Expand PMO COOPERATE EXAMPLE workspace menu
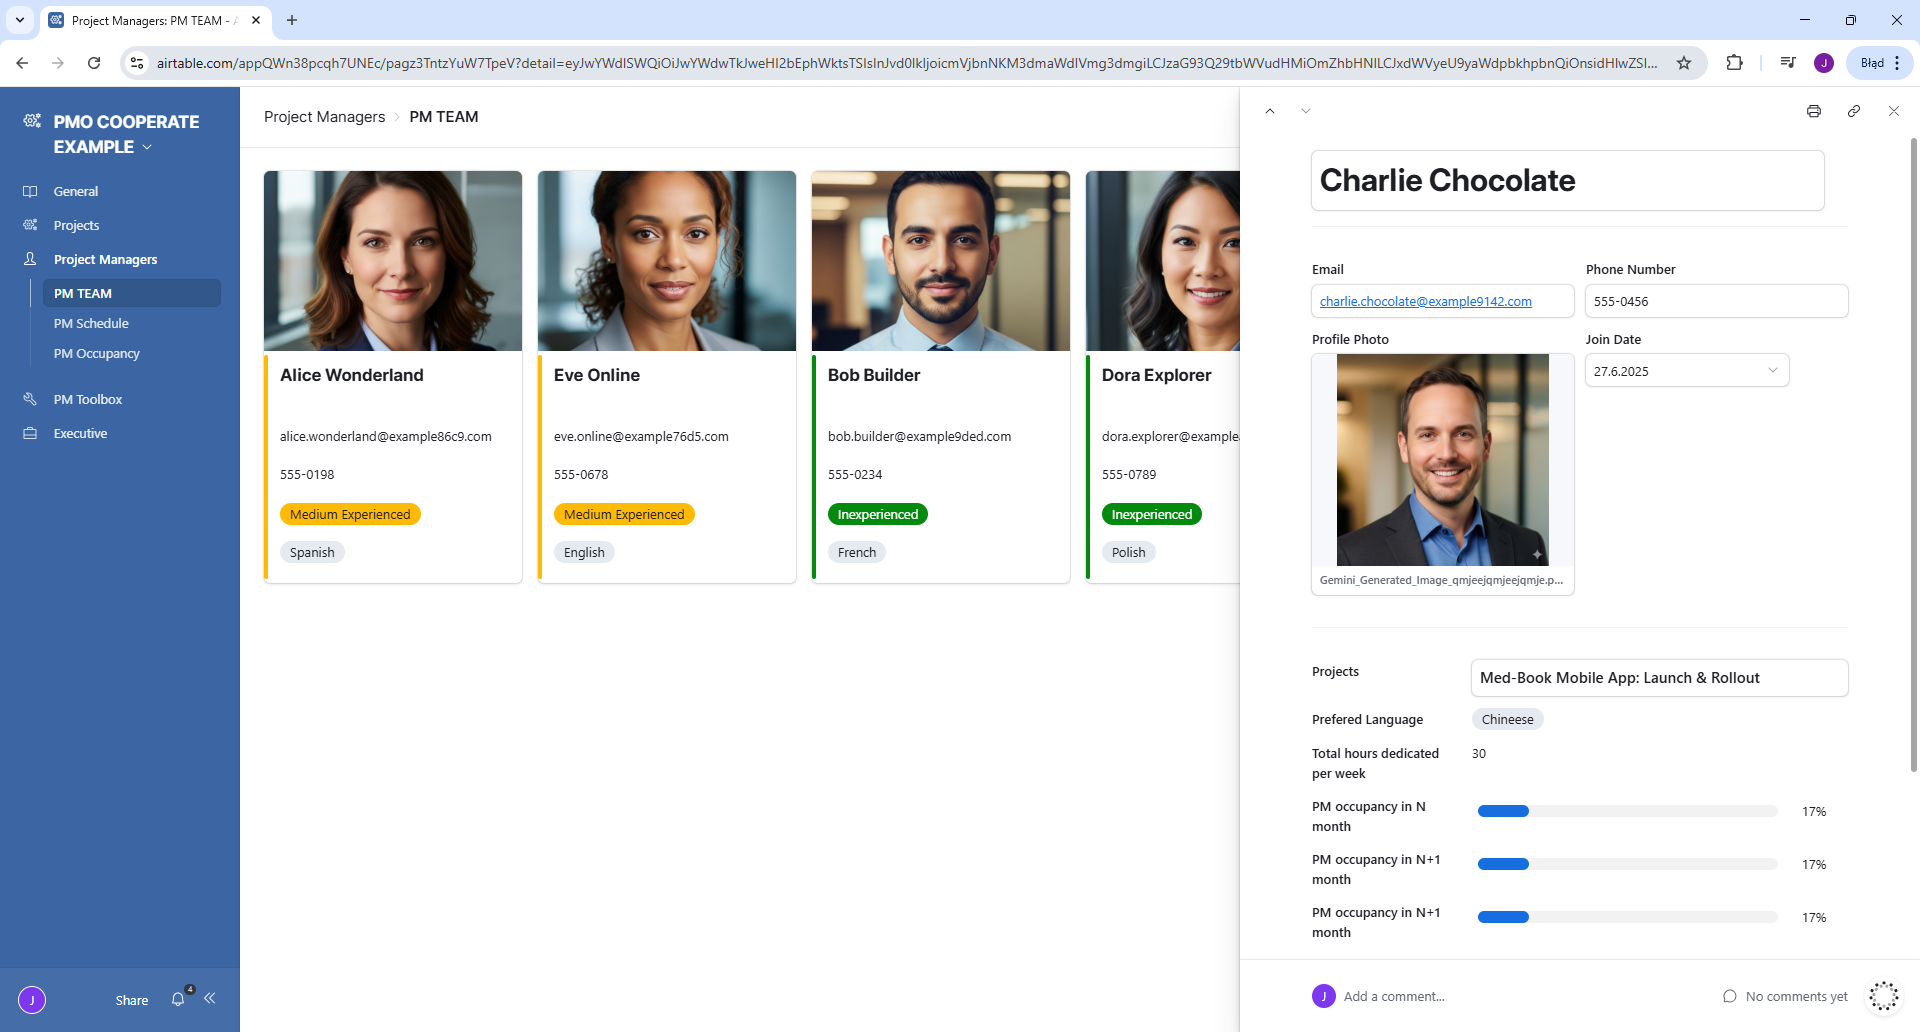Screen dimensions: 1920x1032 coord(147,147)
